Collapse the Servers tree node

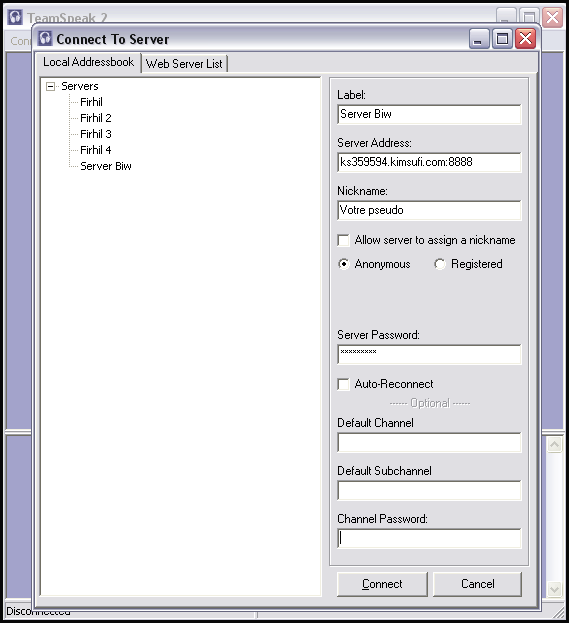click(x=50, y=86)
